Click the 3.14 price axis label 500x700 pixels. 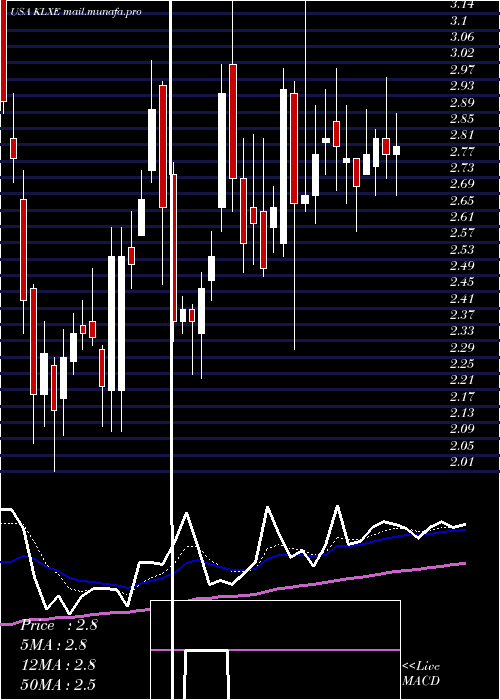pyautogui.click(x=462, y=5)
